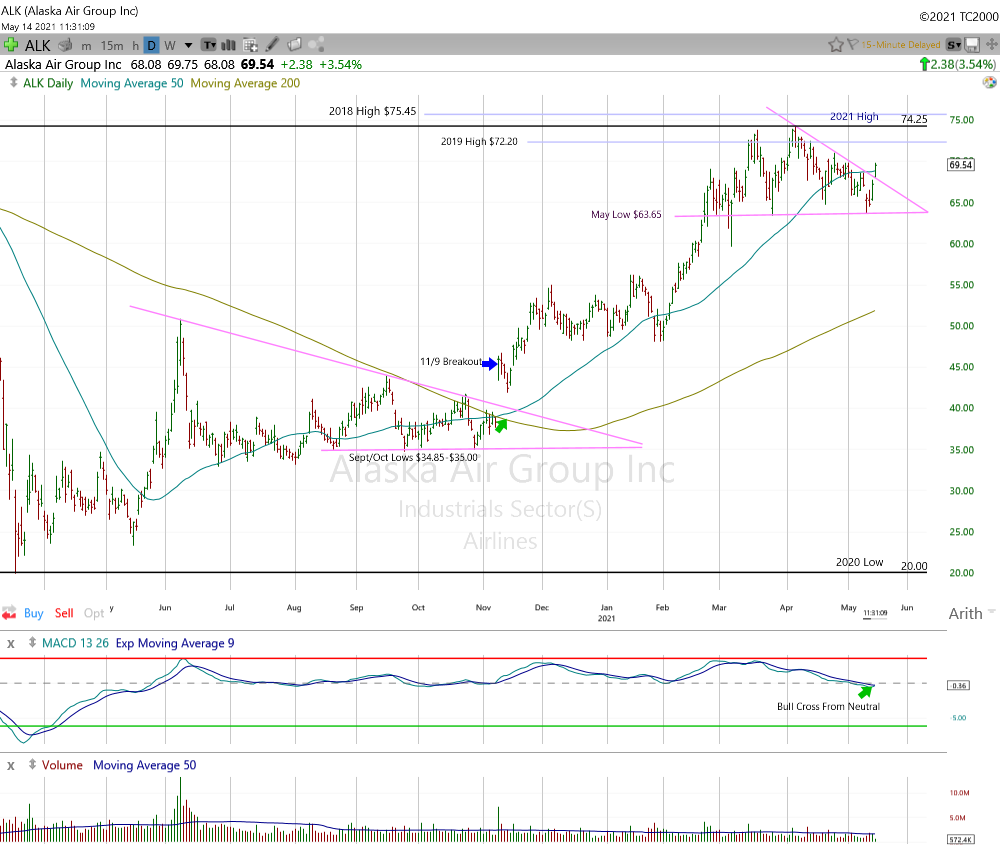This screenshot has height=850, width=1000.
Task: Edit the ALK Daily price plot label
Action: (48, 84)
